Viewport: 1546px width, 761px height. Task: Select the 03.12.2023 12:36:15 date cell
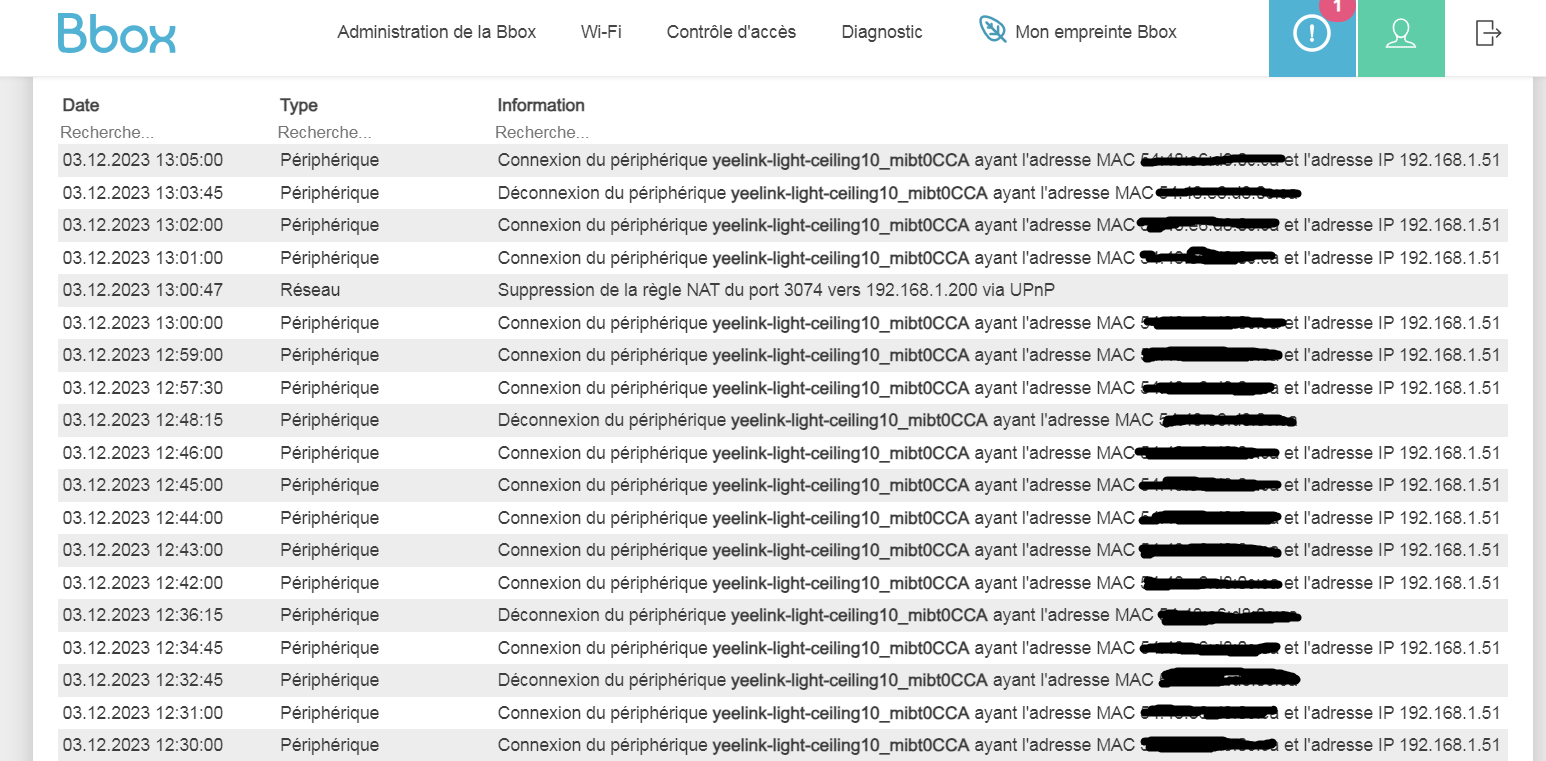143,615
